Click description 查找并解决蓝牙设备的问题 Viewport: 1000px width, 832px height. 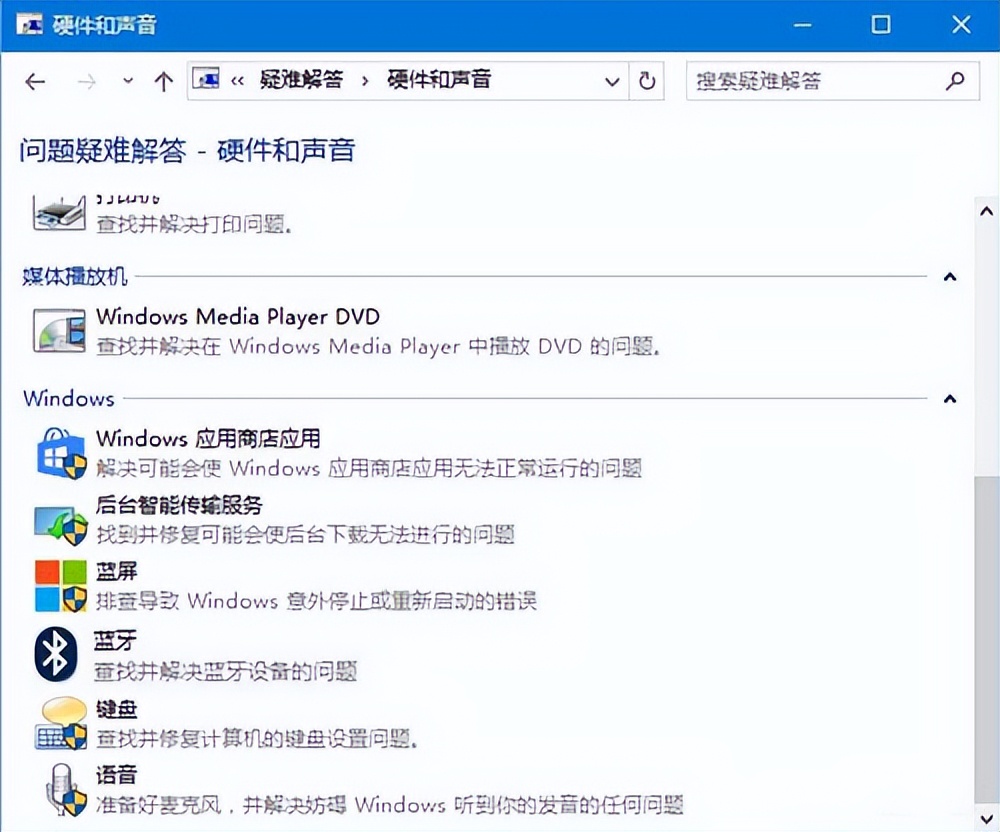226,671
